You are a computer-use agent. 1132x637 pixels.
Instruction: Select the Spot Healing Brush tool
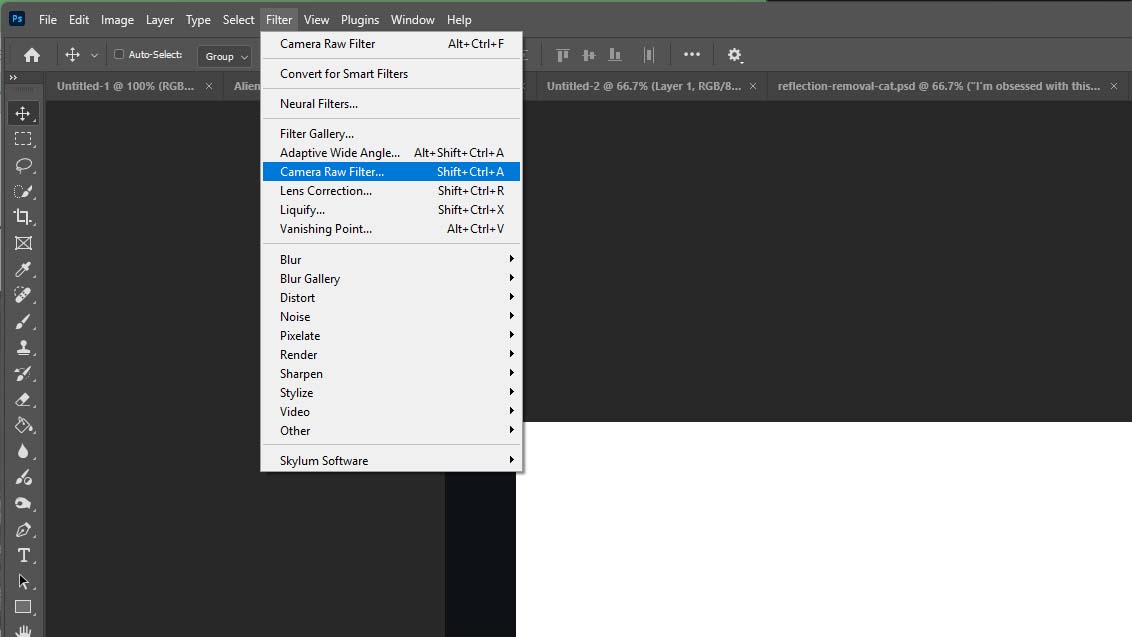click(x=23, y=295)
